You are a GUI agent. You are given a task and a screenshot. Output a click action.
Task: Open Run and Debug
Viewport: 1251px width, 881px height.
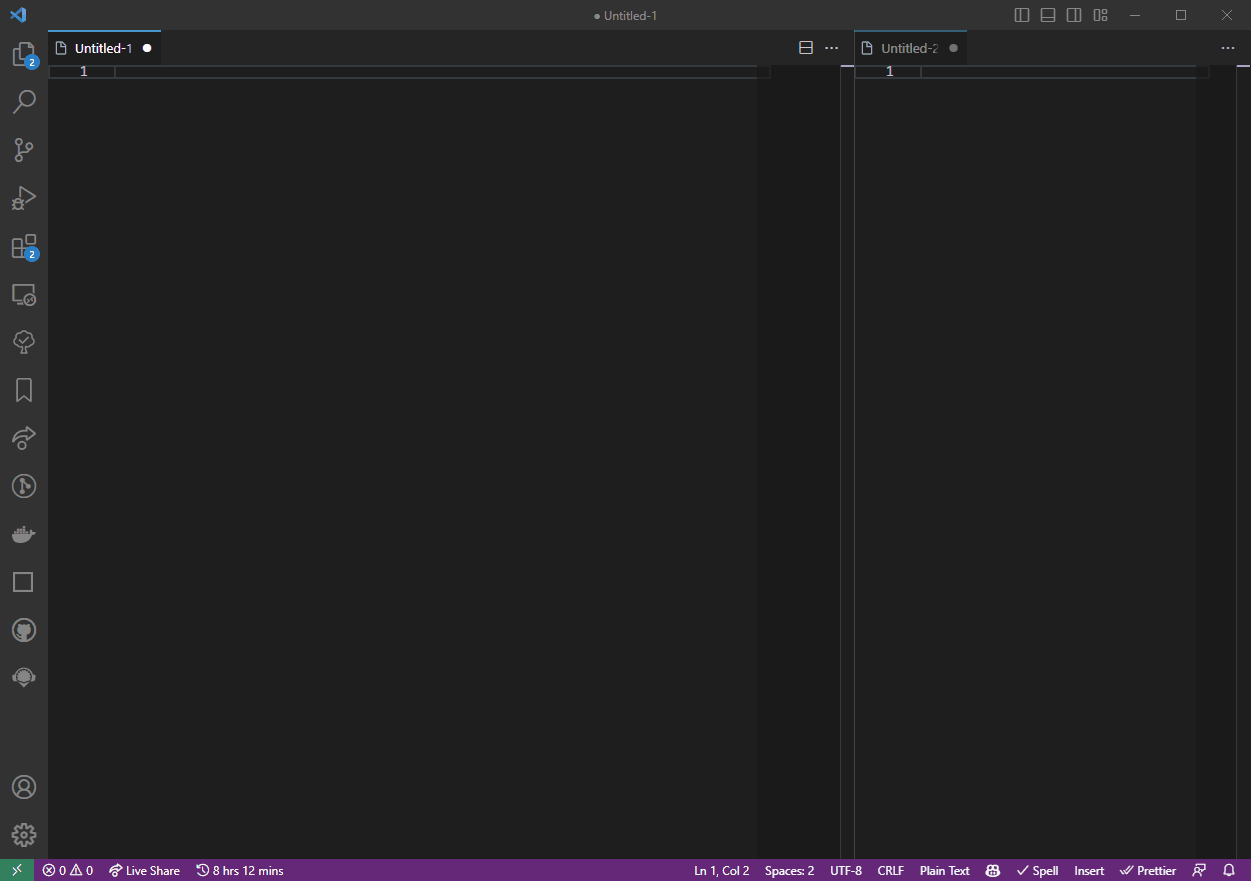(24, 197)
